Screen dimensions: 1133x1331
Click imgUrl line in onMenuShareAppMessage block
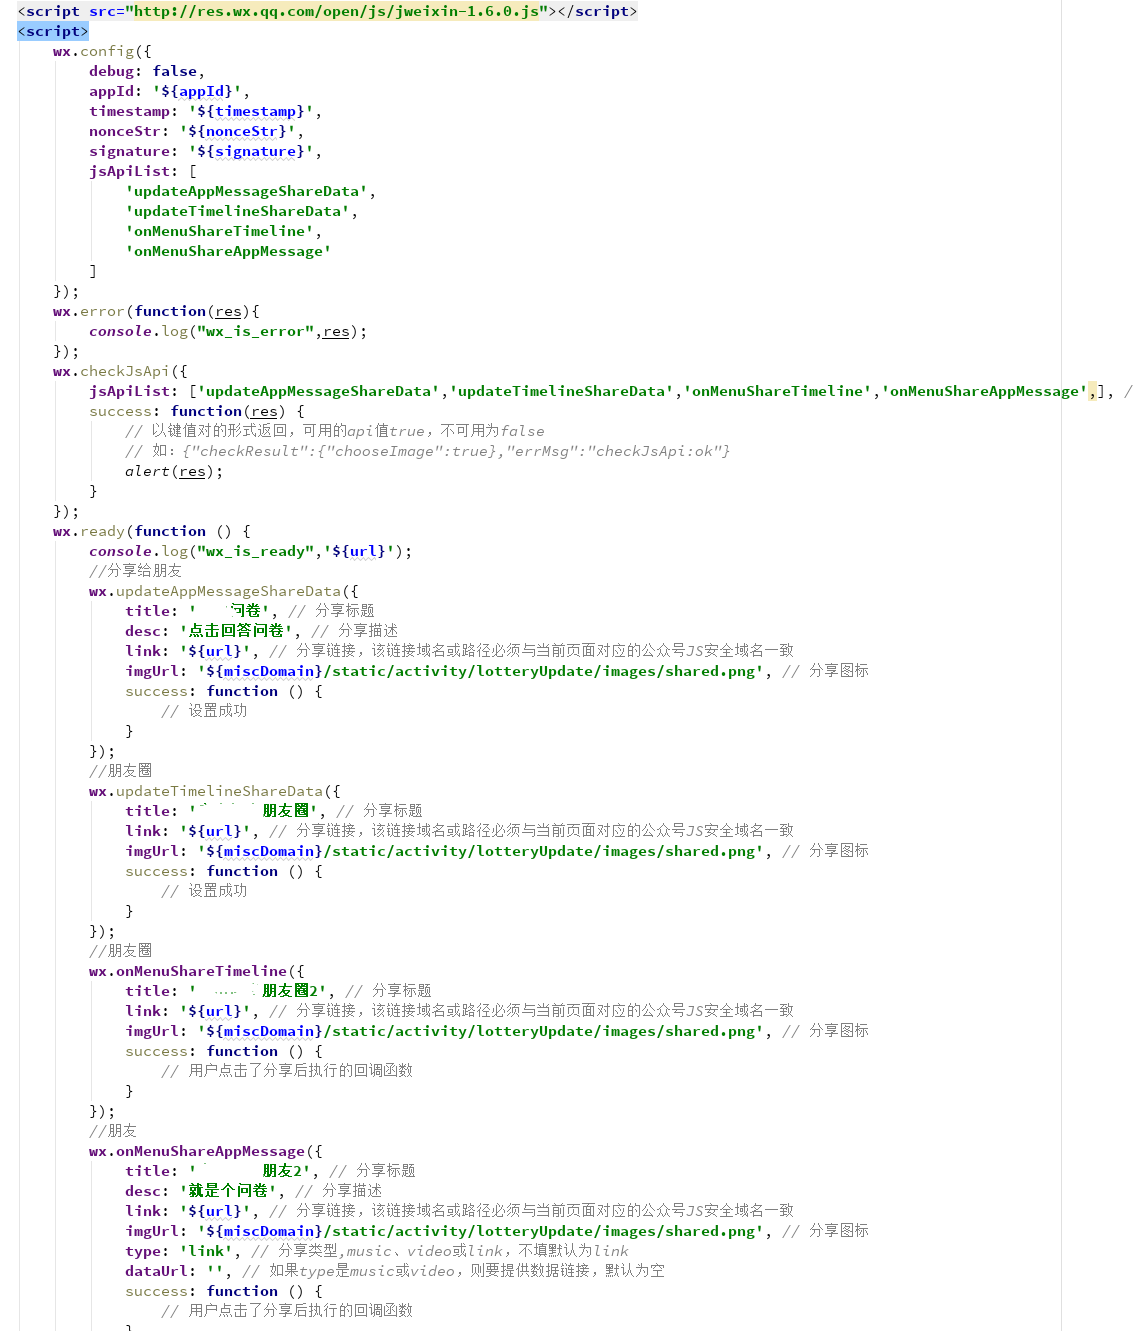pos(497,1231)
